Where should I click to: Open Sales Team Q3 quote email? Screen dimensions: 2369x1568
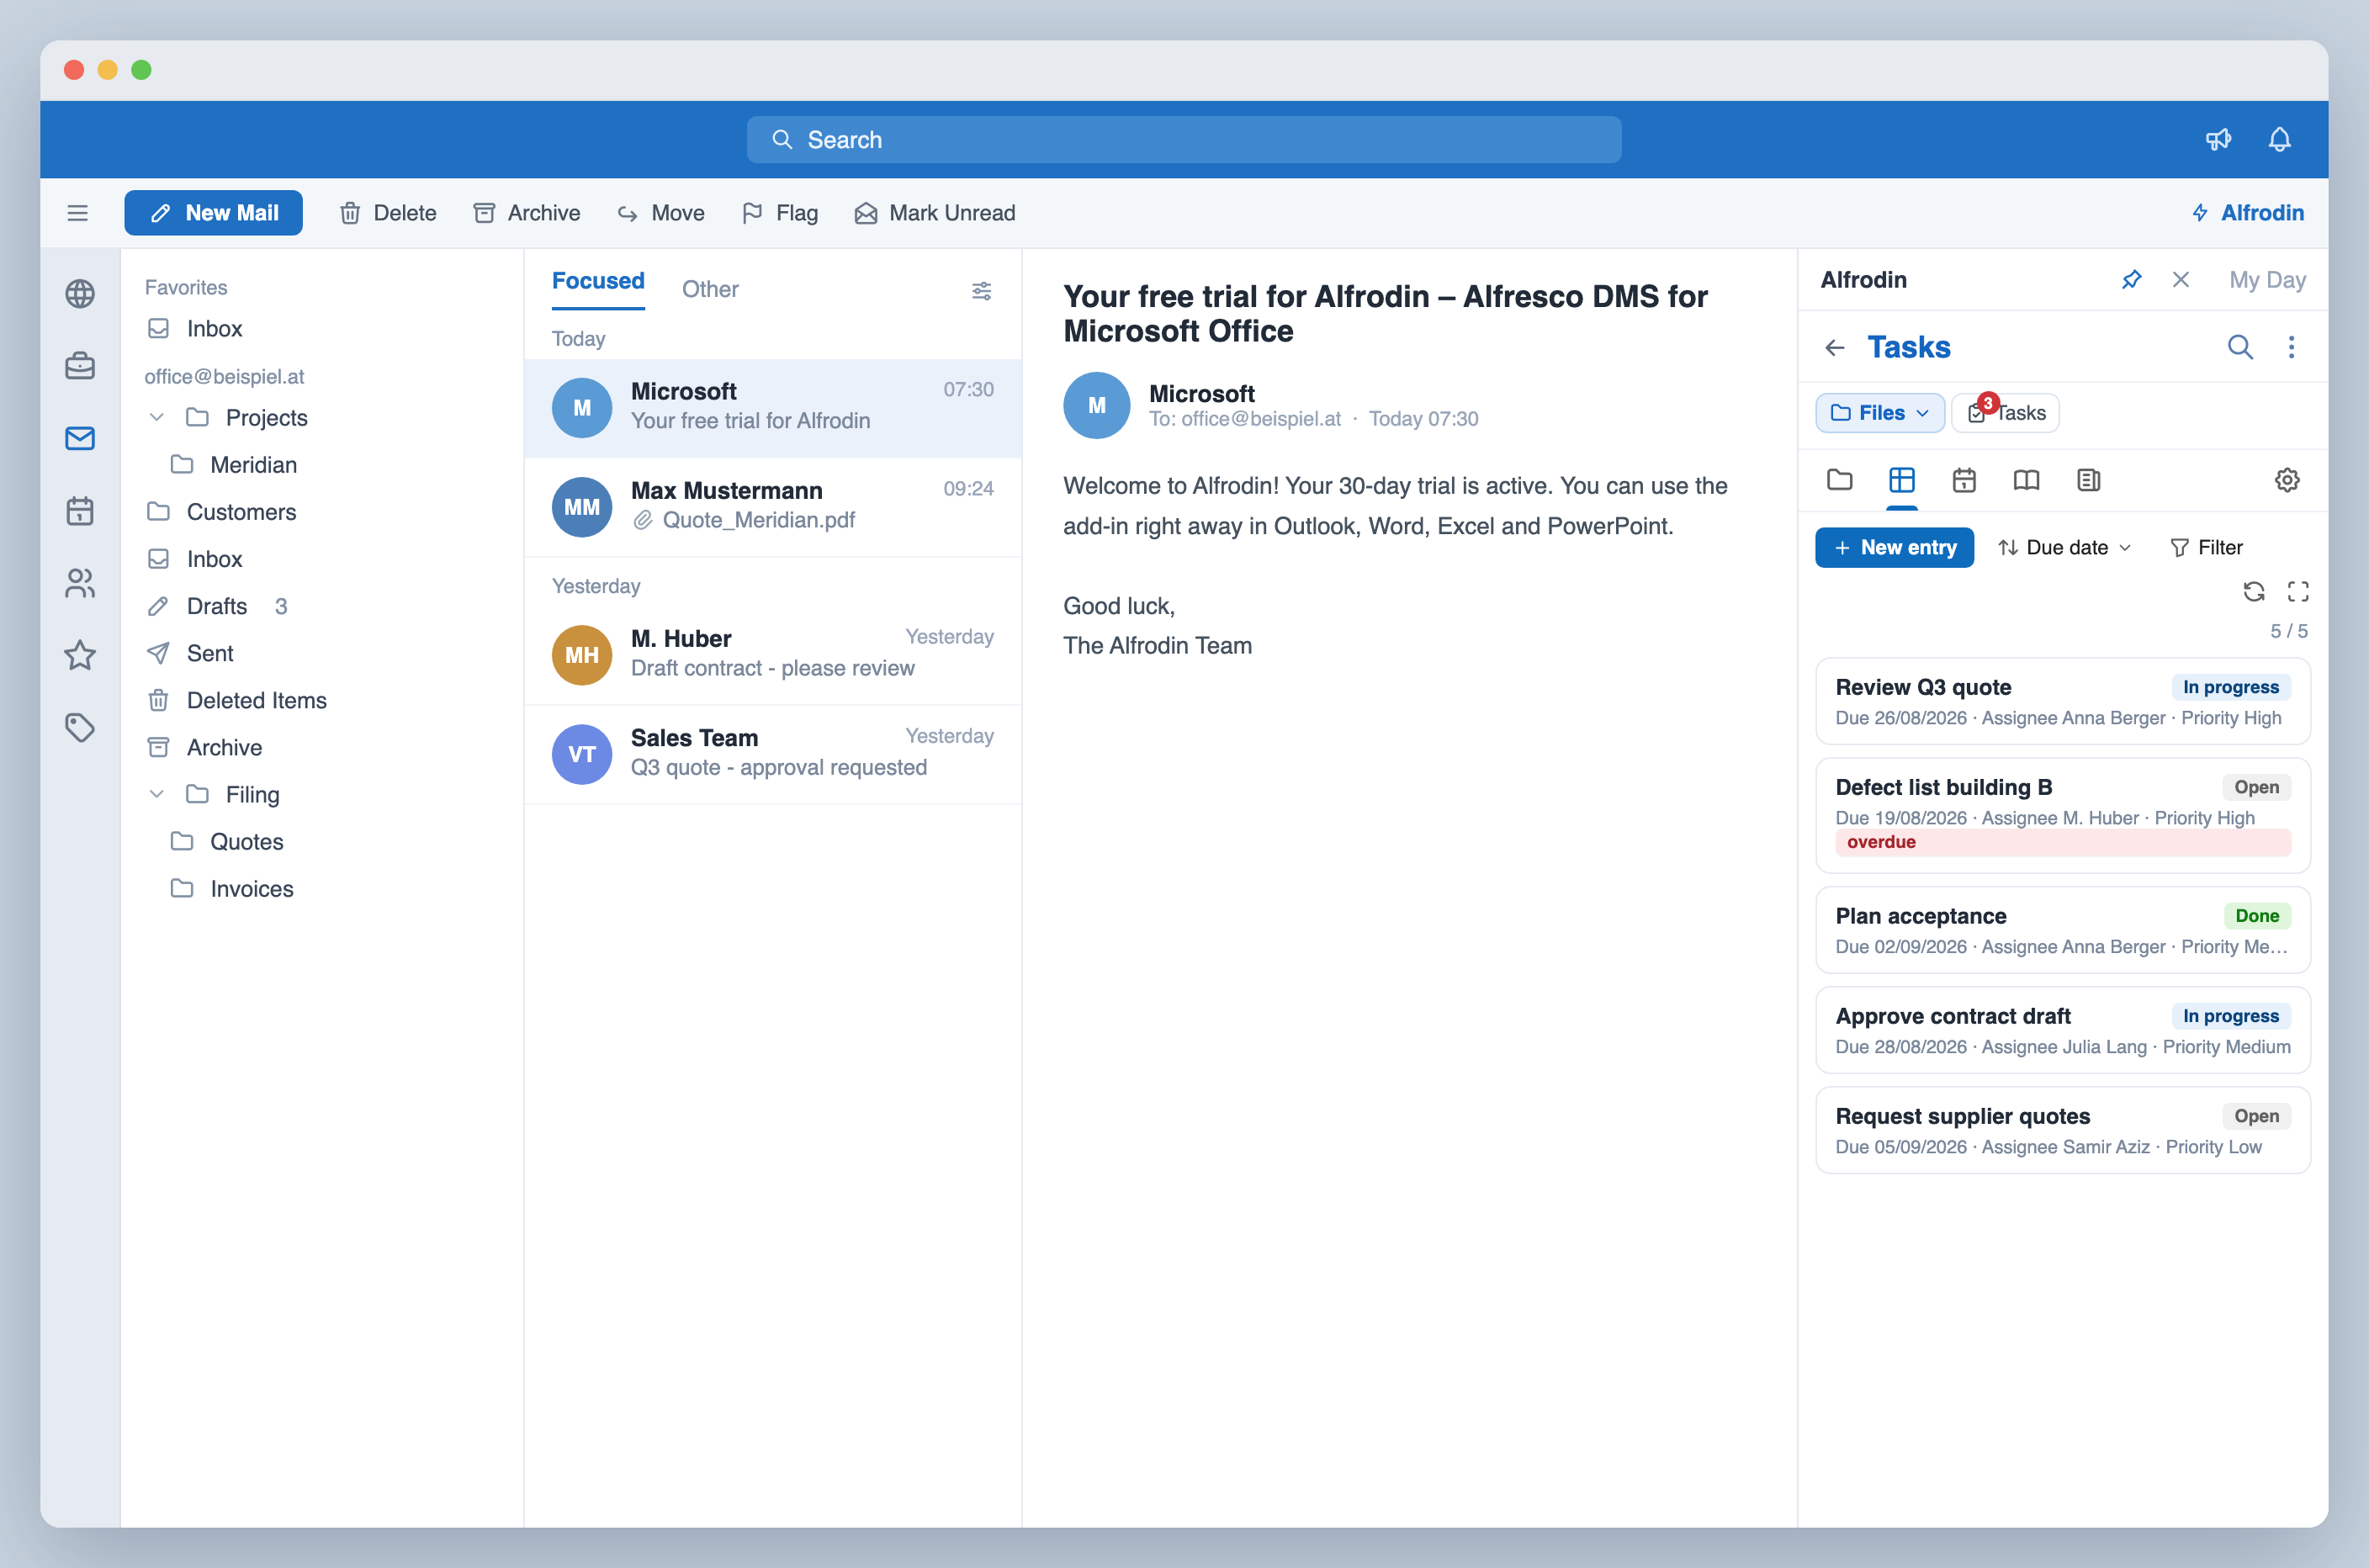pyautogui.click(x=773, y=754)
